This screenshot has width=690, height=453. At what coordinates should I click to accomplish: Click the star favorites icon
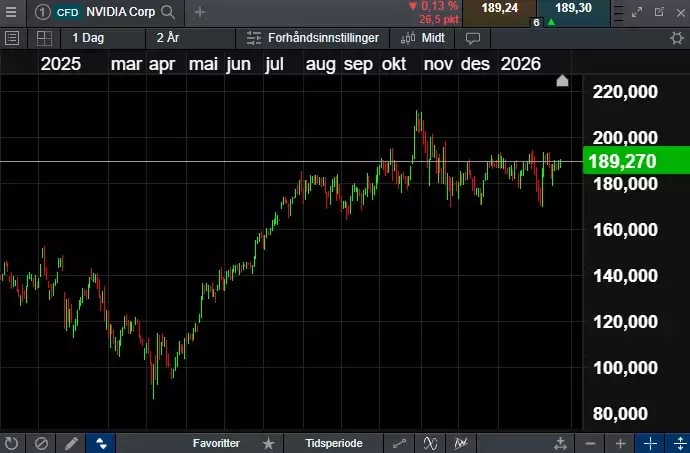pos(268,442)
